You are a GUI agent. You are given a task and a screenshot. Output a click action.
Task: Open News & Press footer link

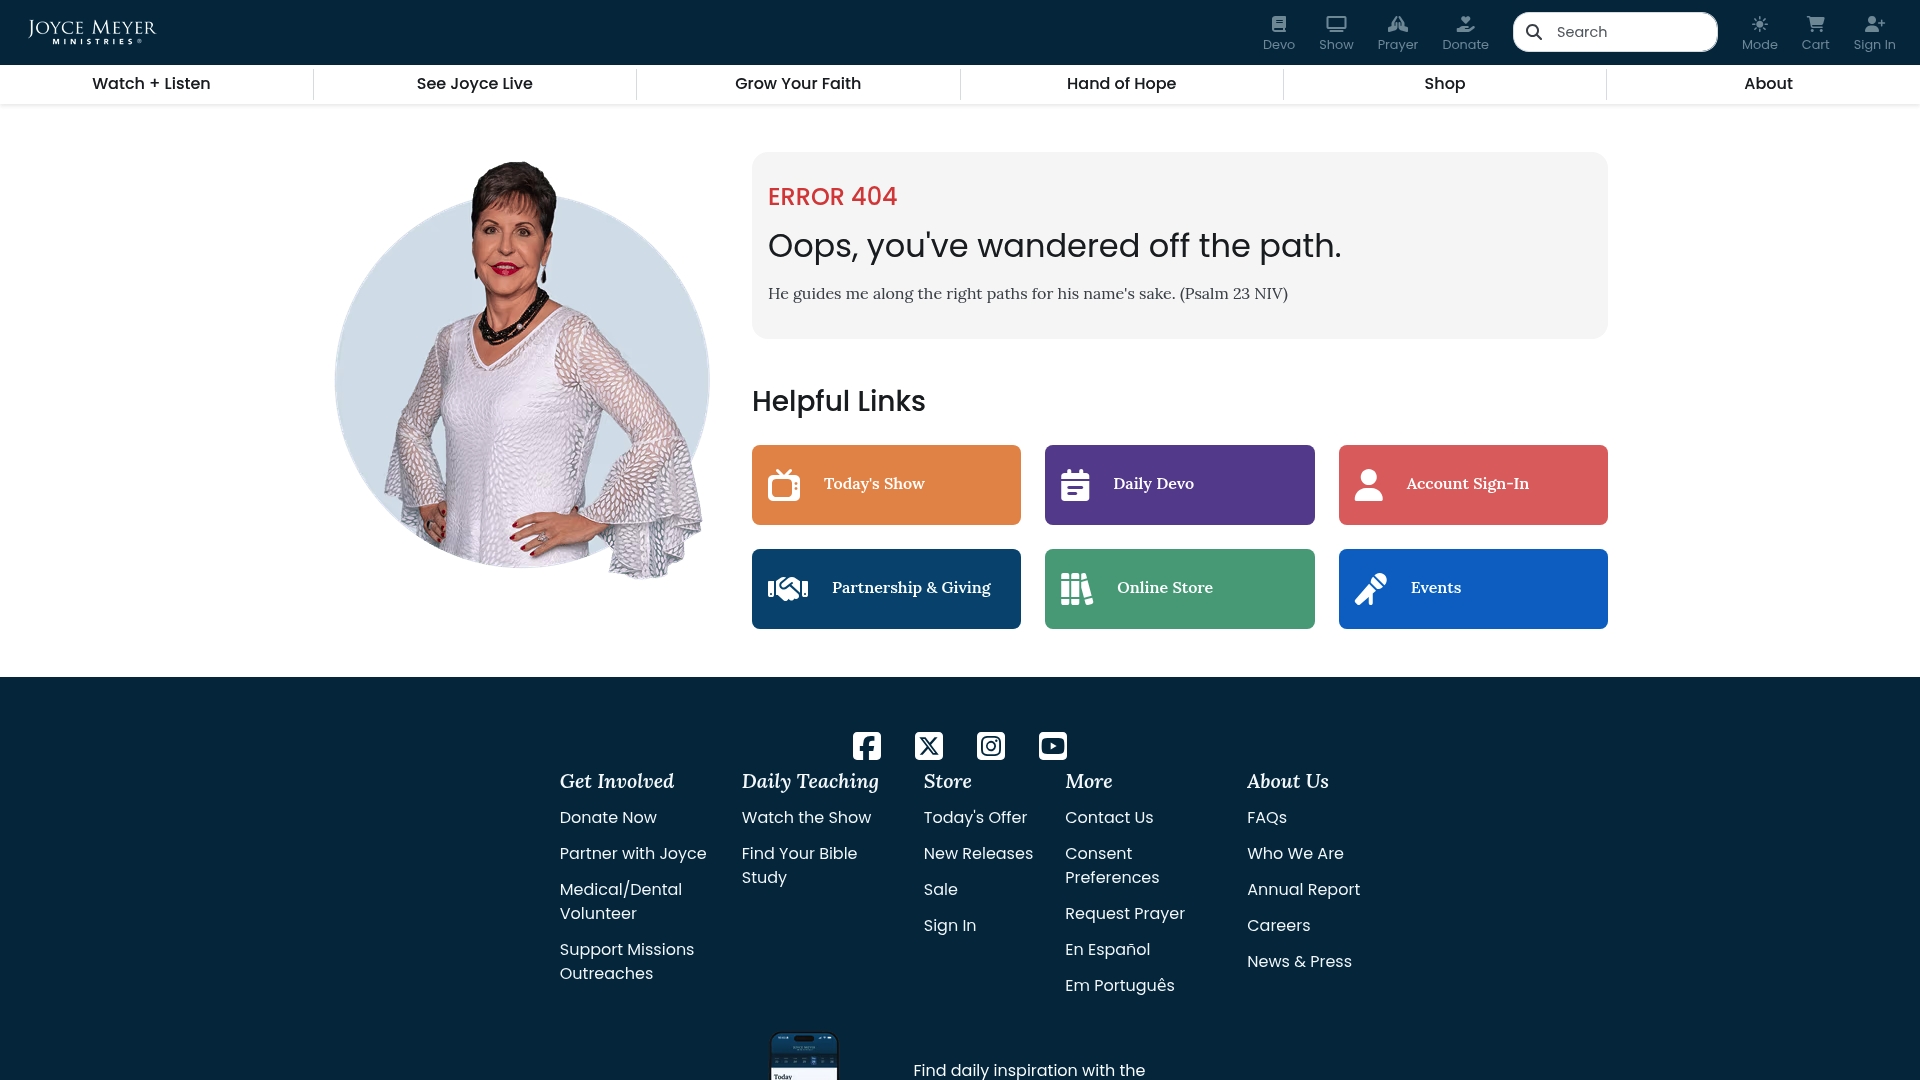tap(1299, 962)
